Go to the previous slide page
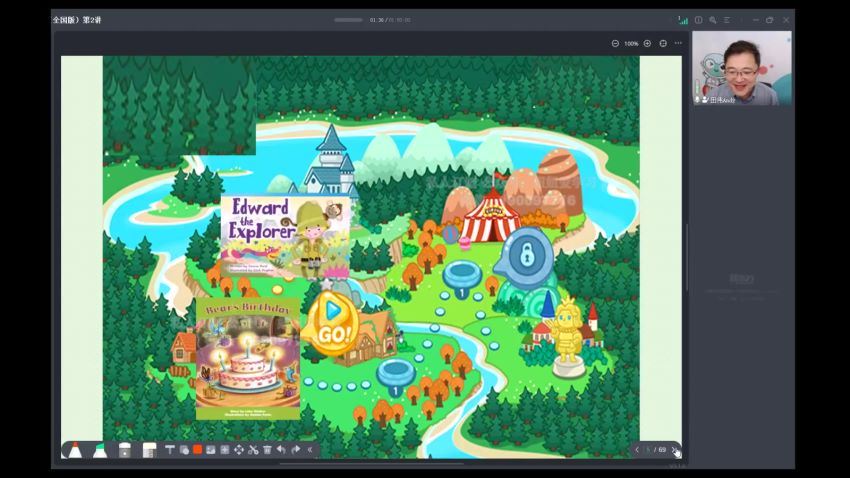 click(x=637, y=450)
